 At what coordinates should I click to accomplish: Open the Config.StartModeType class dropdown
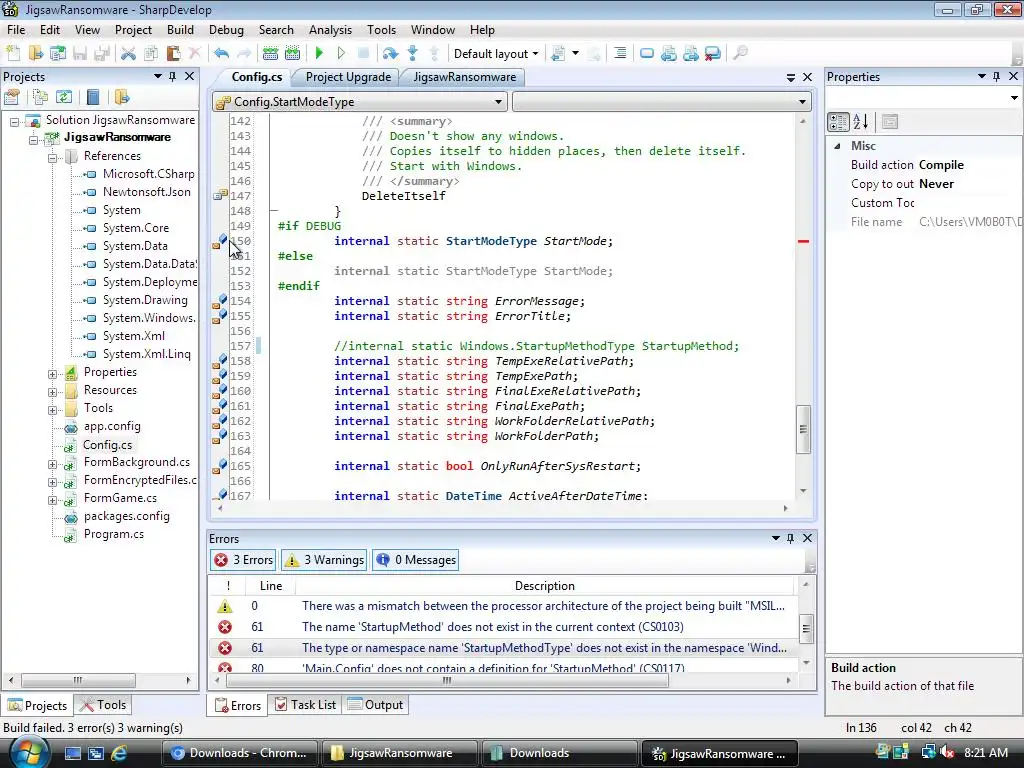[360, 102]
